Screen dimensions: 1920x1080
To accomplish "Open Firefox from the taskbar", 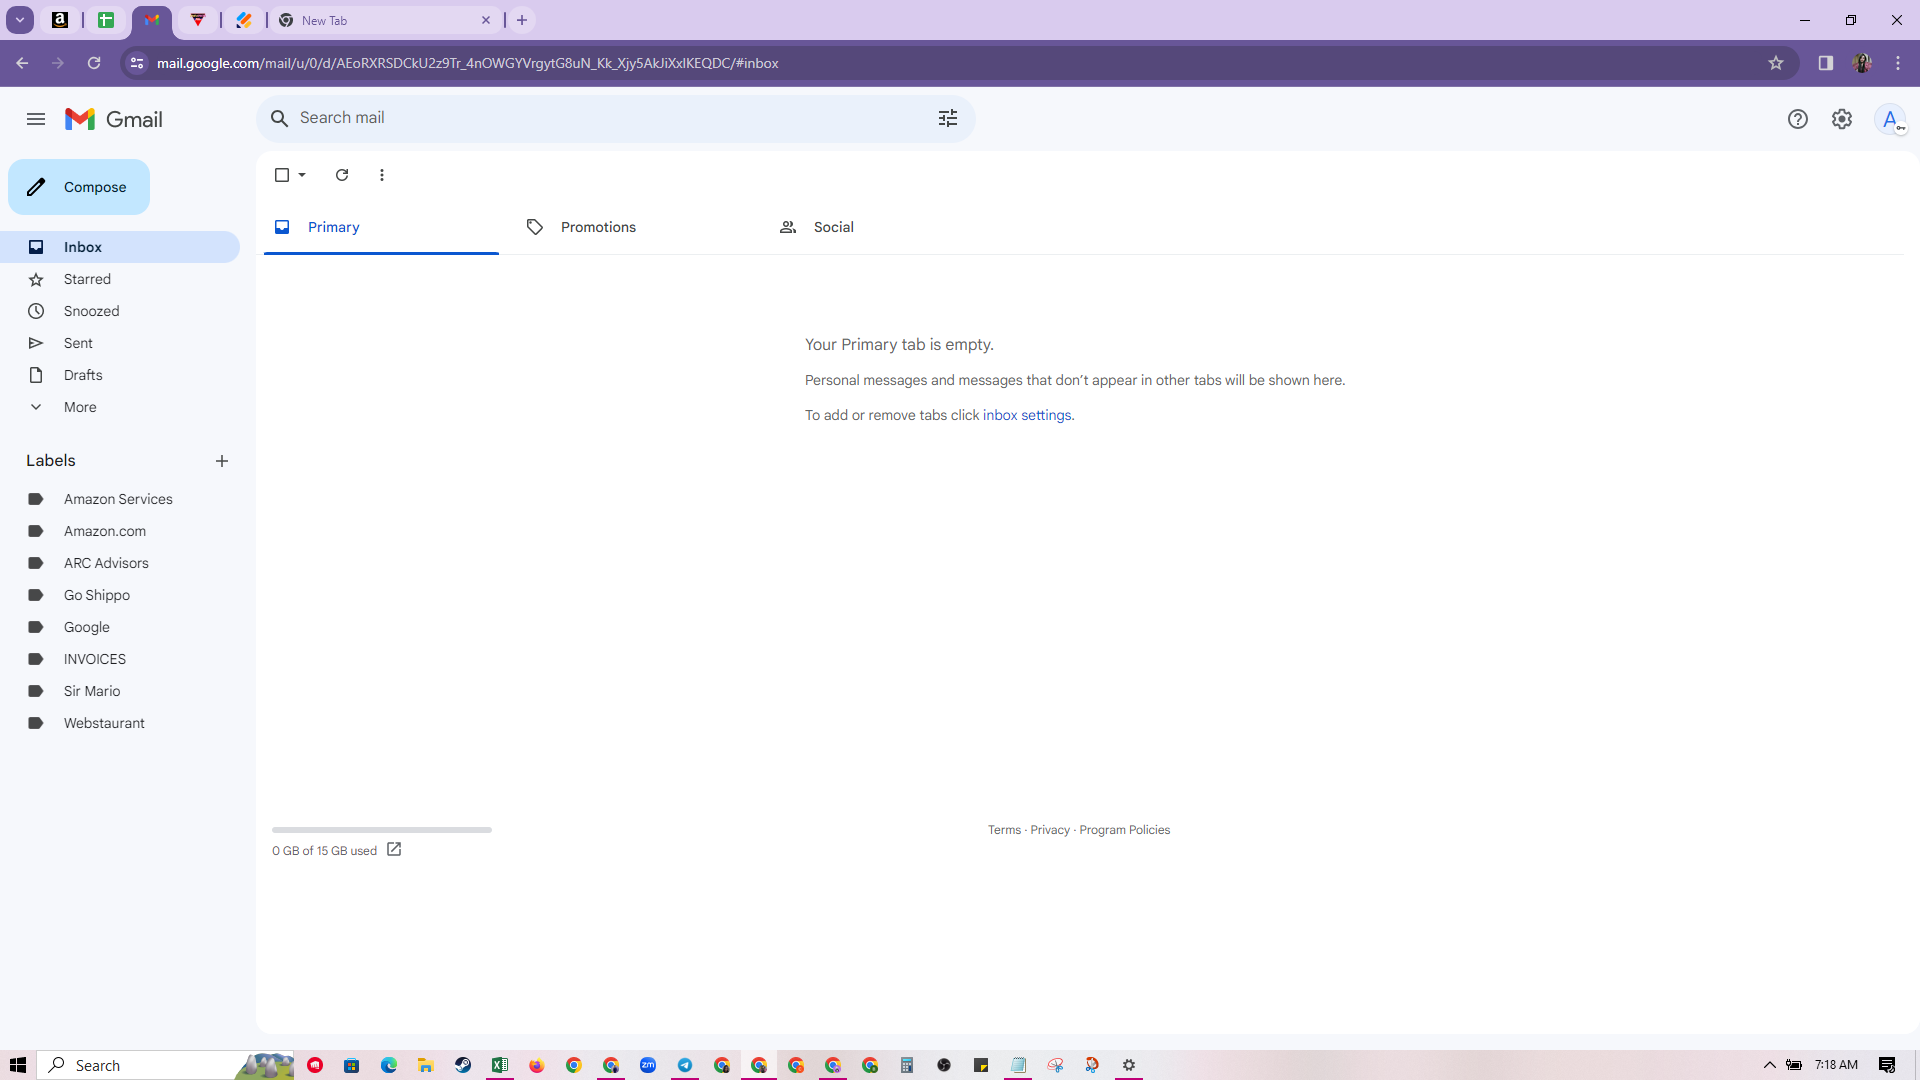I will (537, 1065).
